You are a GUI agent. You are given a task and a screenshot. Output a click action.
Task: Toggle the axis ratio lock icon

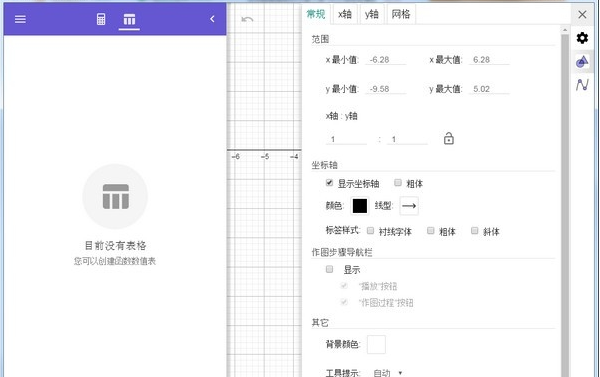(448, 138)
